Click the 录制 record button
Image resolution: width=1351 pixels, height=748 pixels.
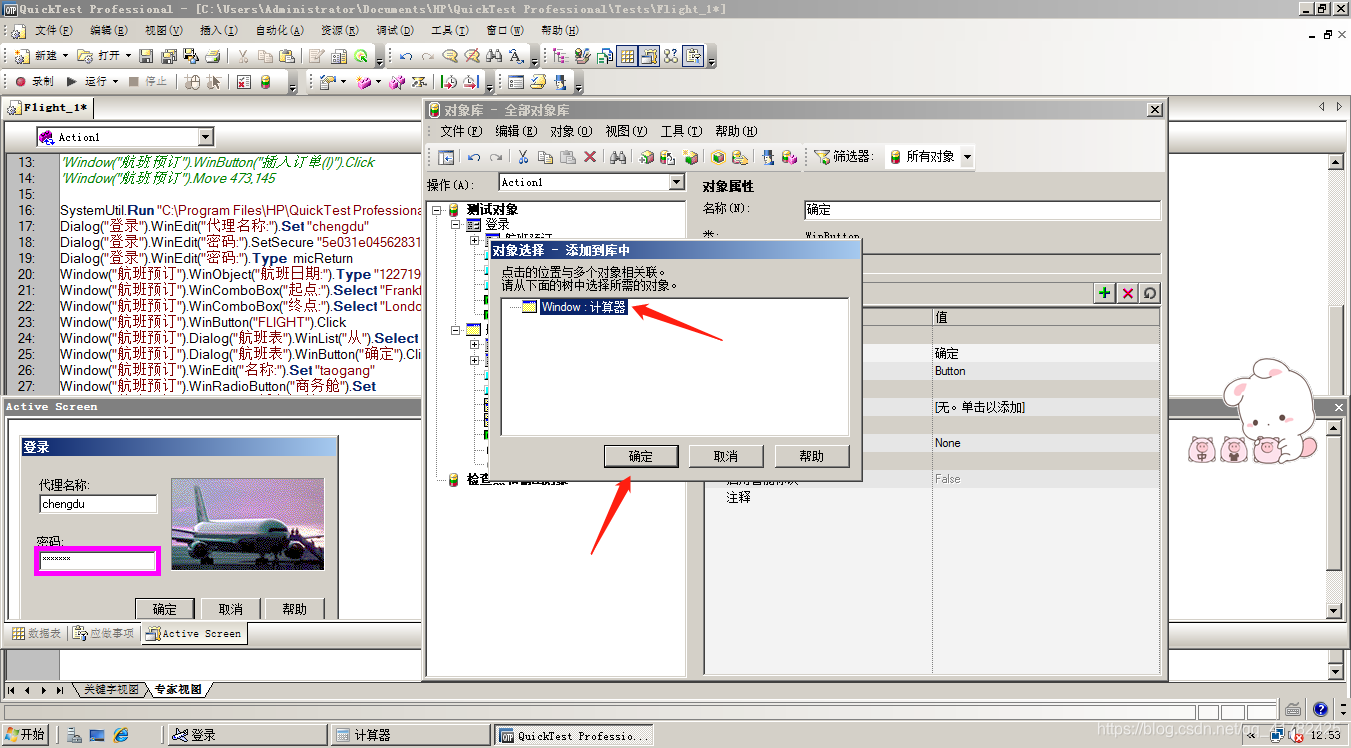[34, 81]
